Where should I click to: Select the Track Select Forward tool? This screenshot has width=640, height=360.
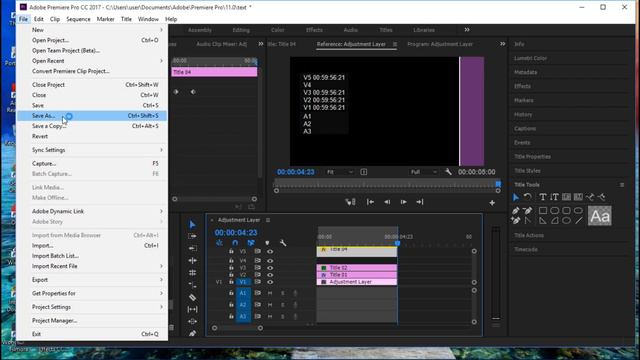[192, 236]
